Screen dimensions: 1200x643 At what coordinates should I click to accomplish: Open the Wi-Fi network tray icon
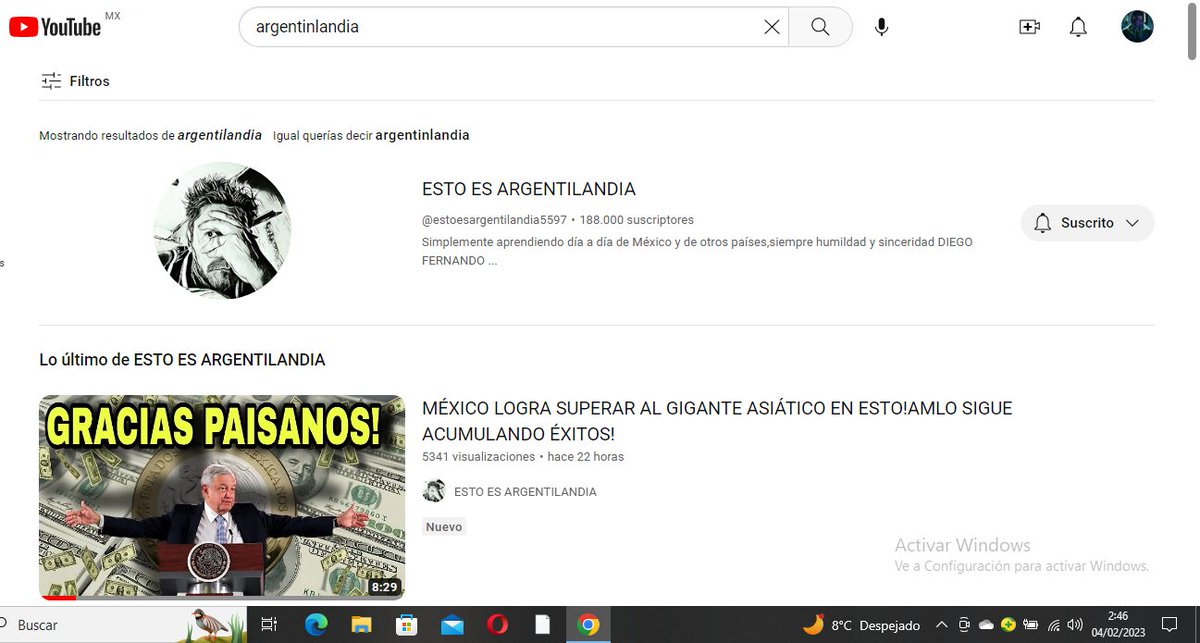point(1053,626)
